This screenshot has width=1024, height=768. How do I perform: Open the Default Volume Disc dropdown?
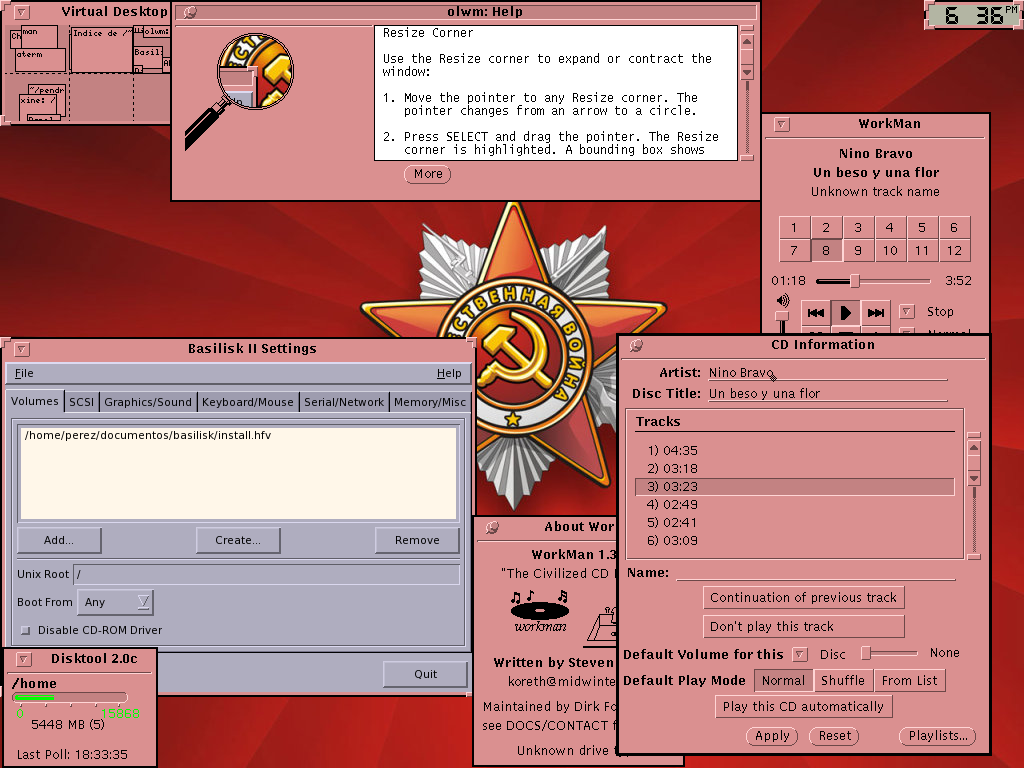(x=799, y=654)
